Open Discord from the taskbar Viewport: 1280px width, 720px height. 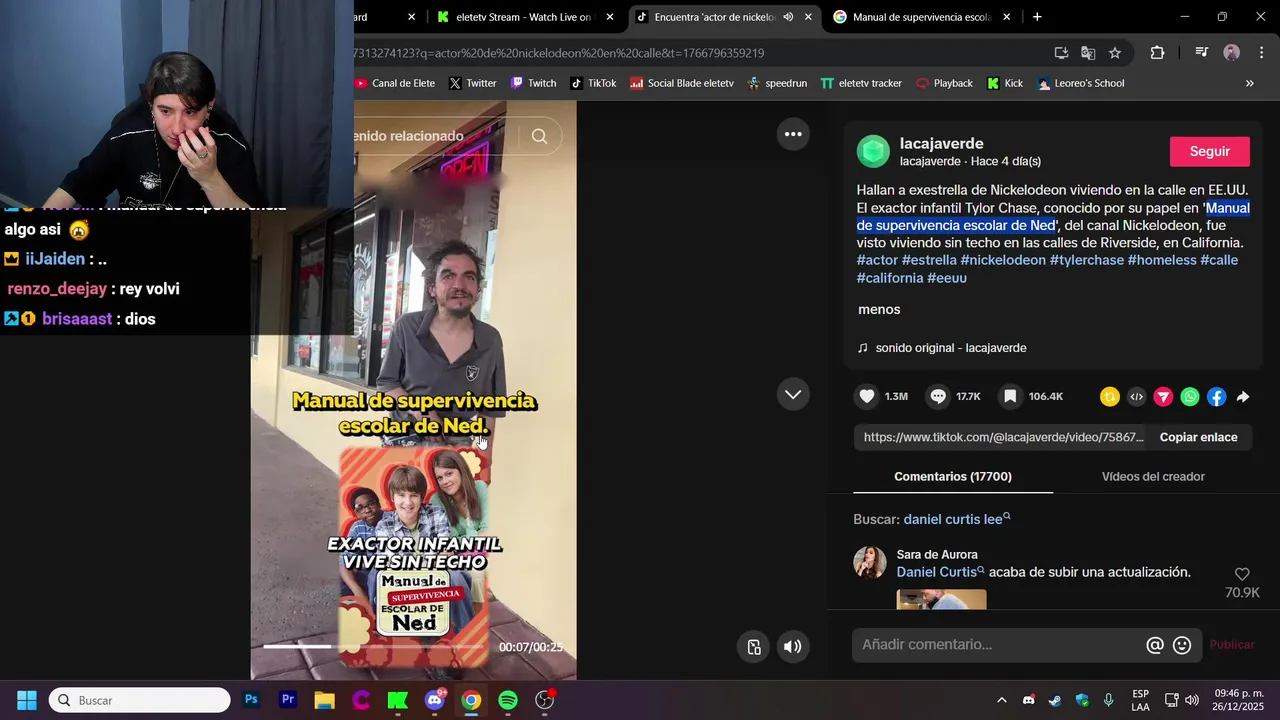pyautogui.click(x=435, y=700)
